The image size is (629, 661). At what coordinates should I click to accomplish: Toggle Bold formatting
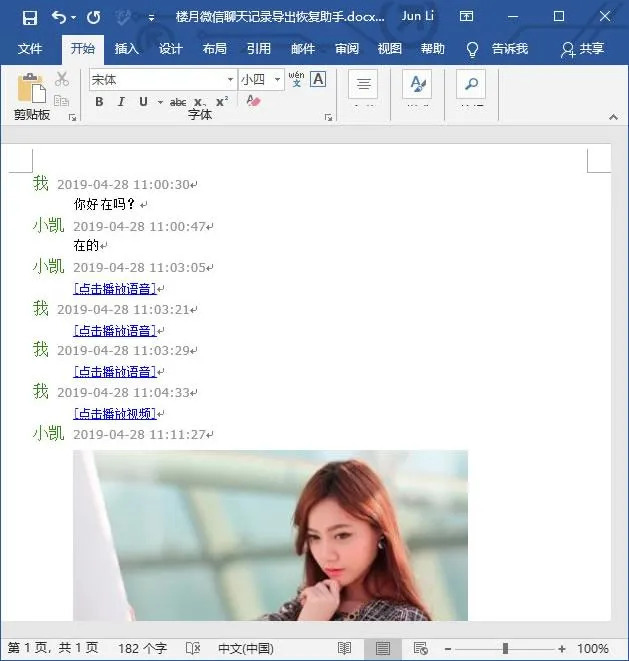pyautogui.click(x=99, y=102)
